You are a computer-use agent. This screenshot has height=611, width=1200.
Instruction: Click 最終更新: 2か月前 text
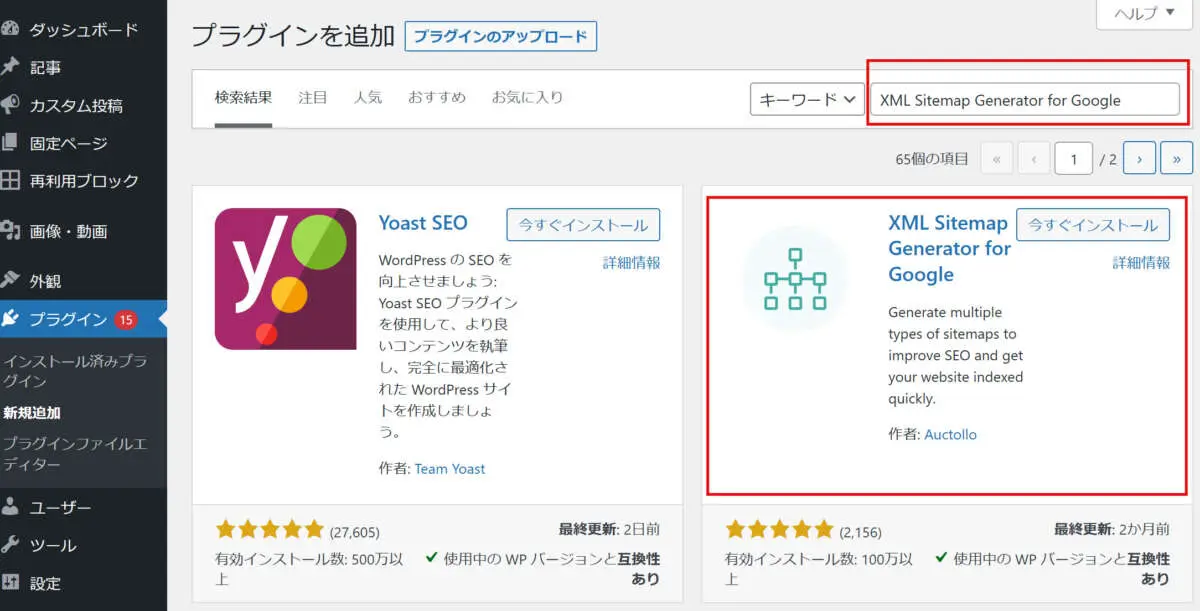(1112, 529)
